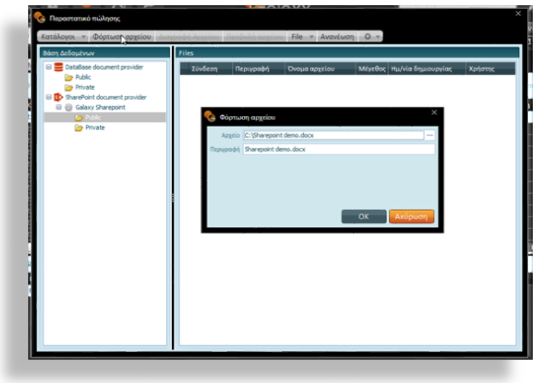Screen dimensions: 537x383
Task: Click folder icon of Galaxy Sharepoint Private
Action: tap(79, 128)
